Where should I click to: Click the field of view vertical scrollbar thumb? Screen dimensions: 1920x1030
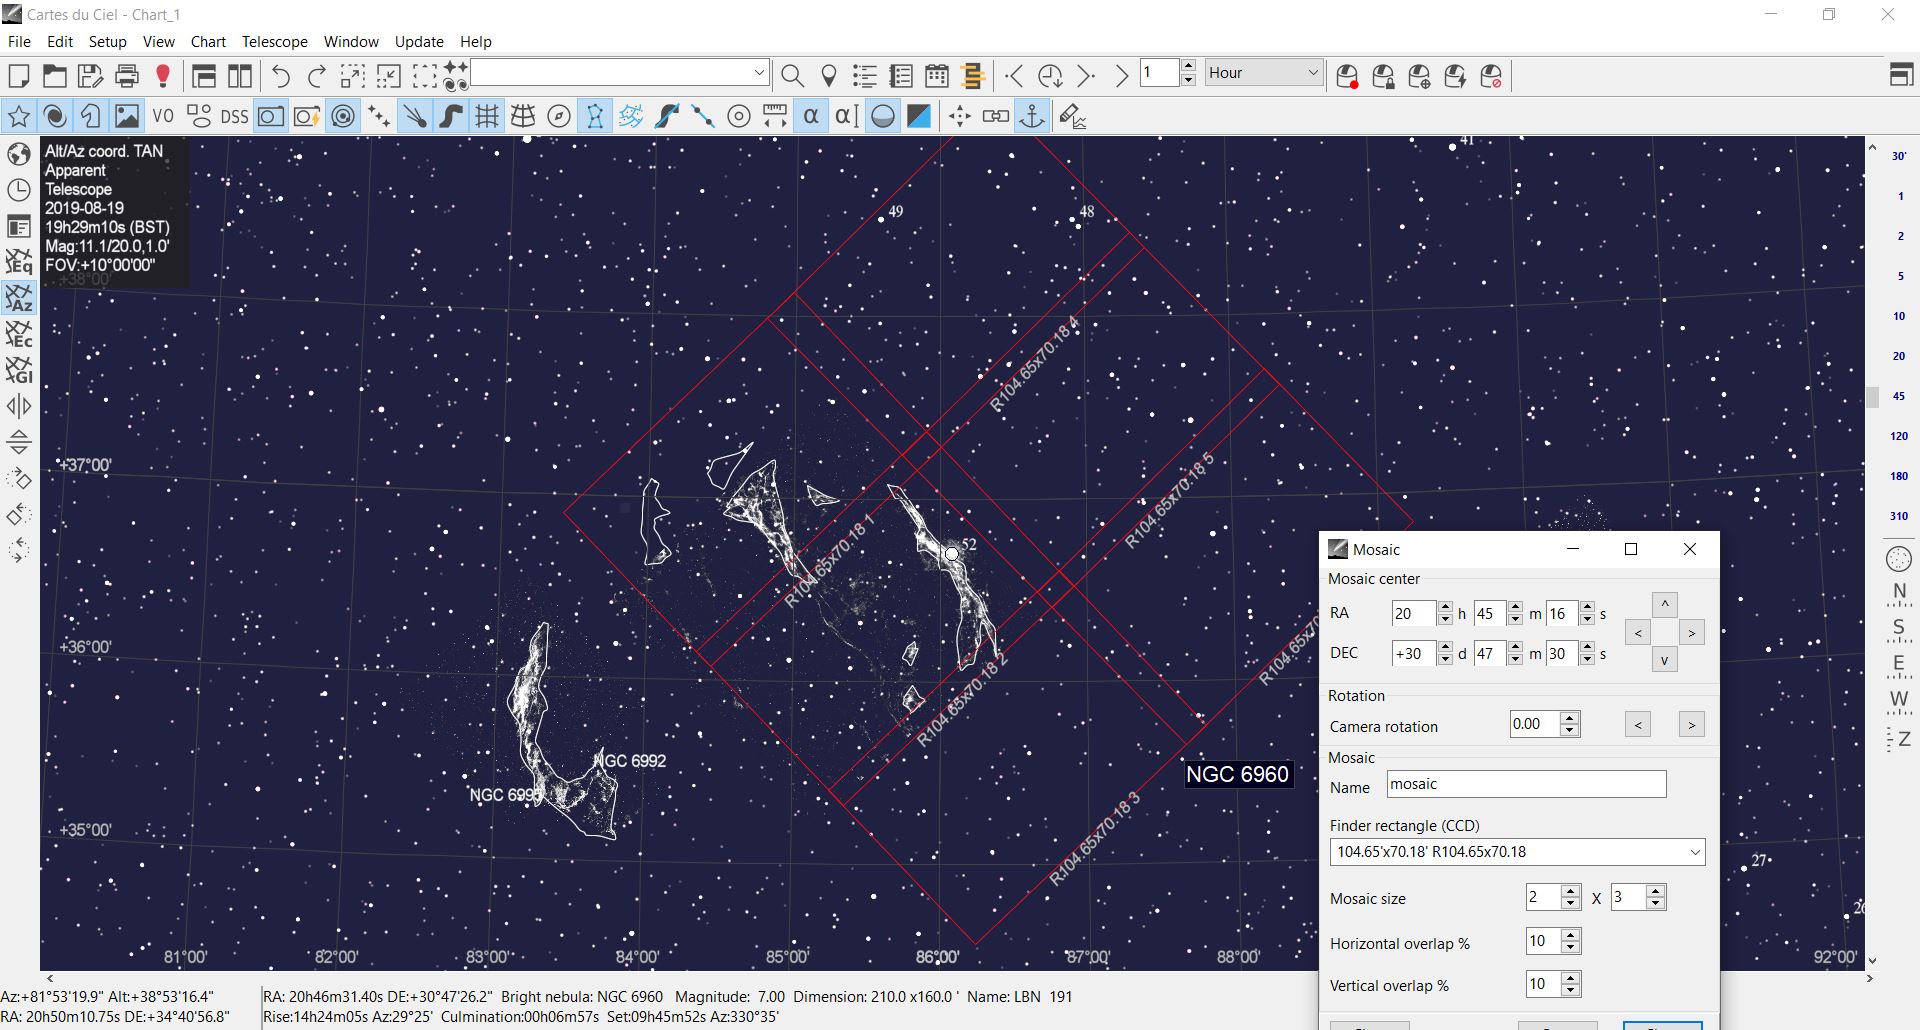pos(1872,397)
